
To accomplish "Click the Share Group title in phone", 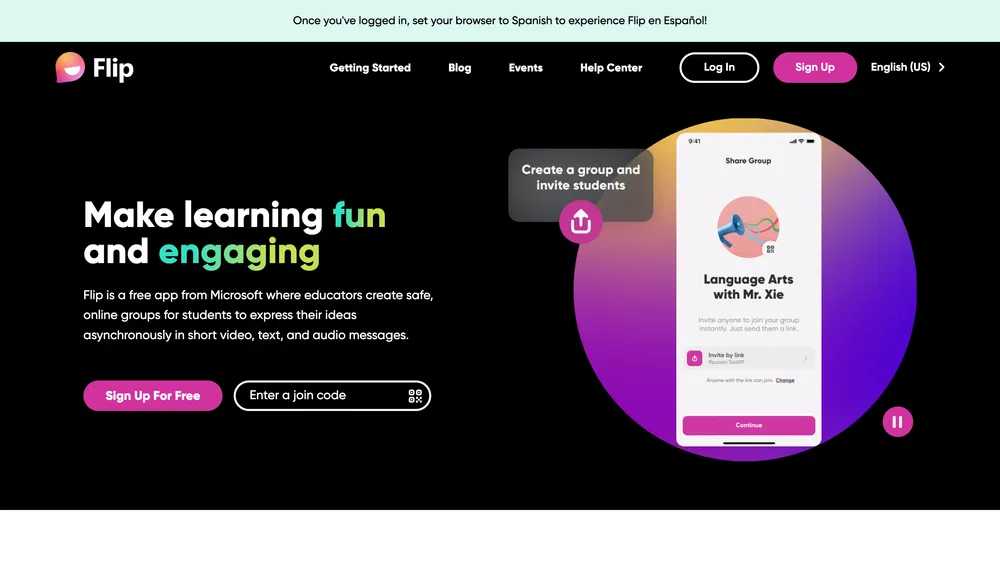I will tap(748, 161).
